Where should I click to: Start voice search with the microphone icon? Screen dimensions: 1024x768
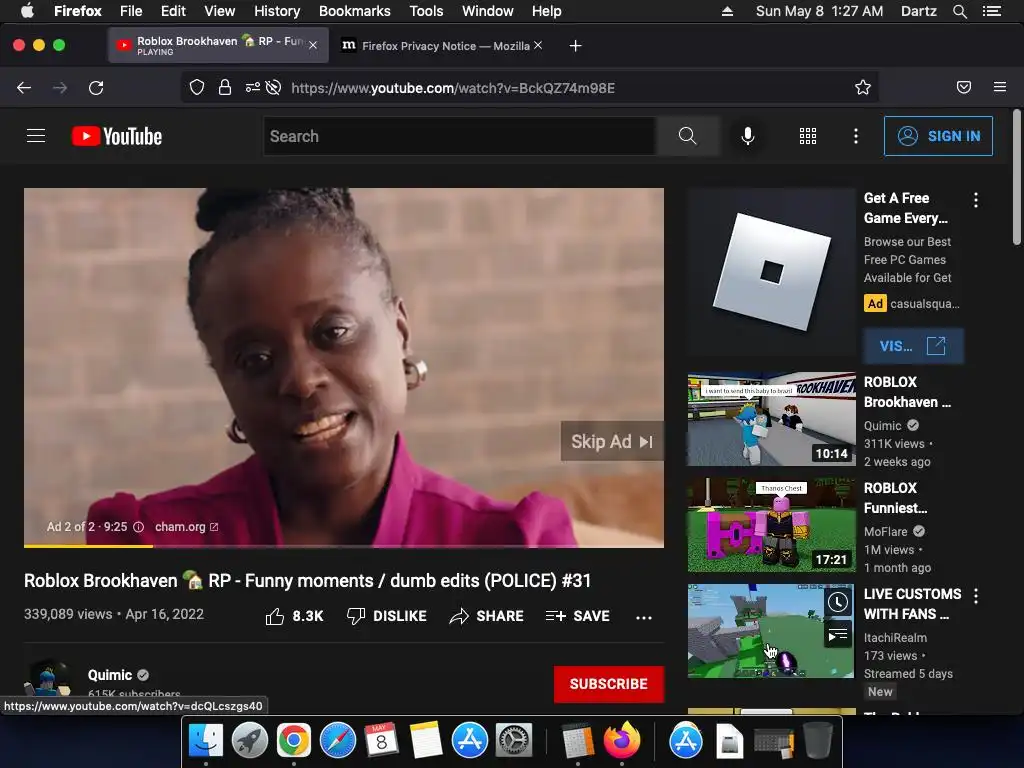coord(748,136)
